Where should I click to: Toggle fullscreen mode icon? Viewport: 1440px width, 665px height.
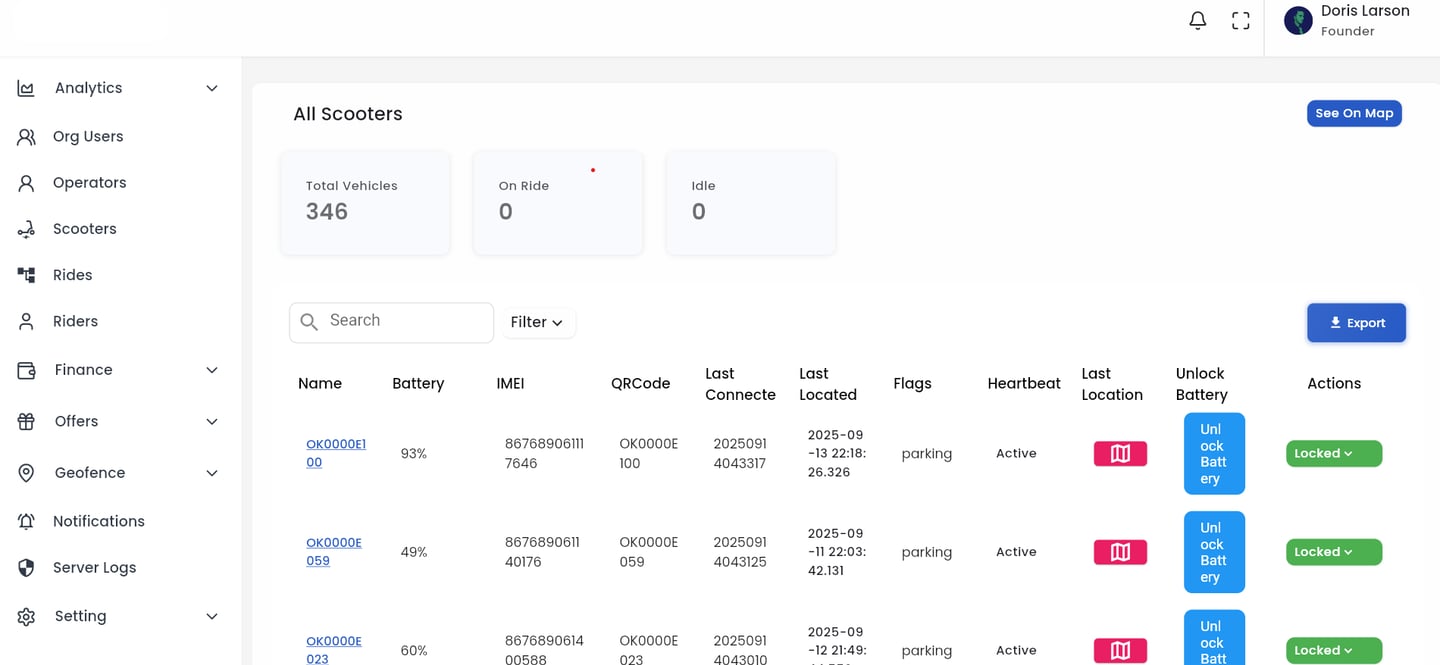1241,21
